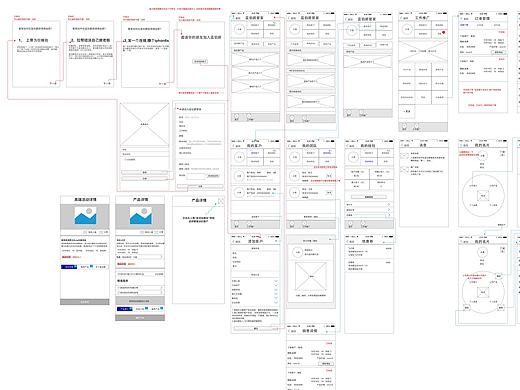The height and width of the screenshot is (390, 520).
Task: Tap the back chevron on 我的客户 screen
Action: [233, 146]
